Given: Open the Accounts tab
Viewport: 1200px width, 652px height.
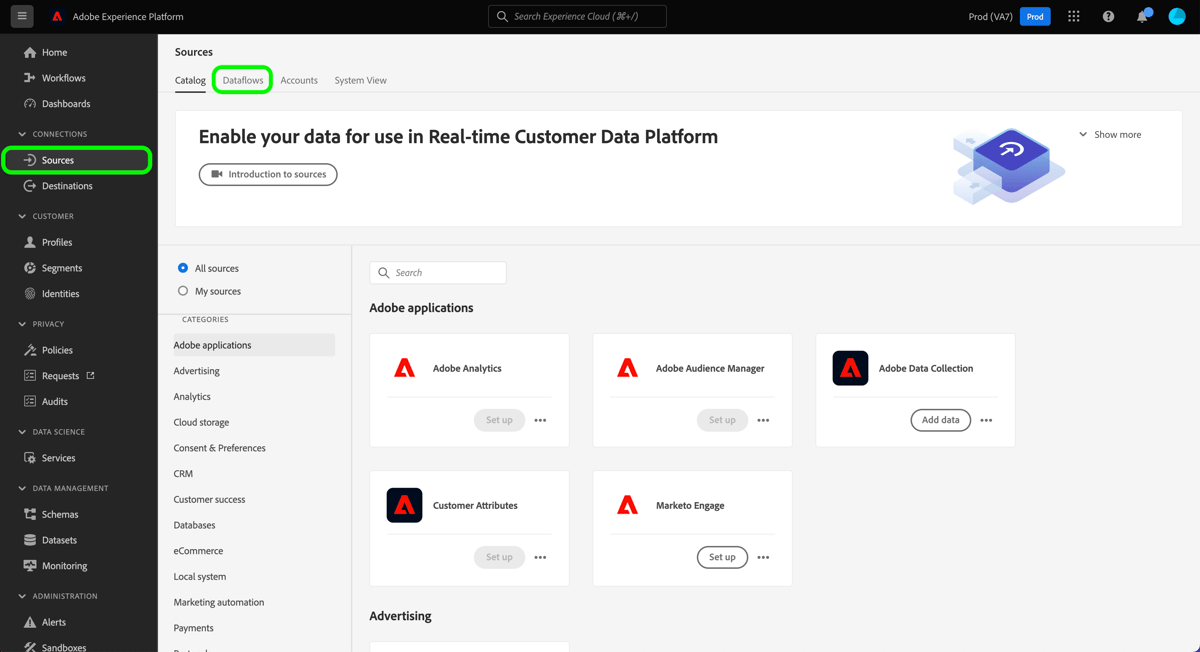Looking at the screenshot, I should 299,80.
